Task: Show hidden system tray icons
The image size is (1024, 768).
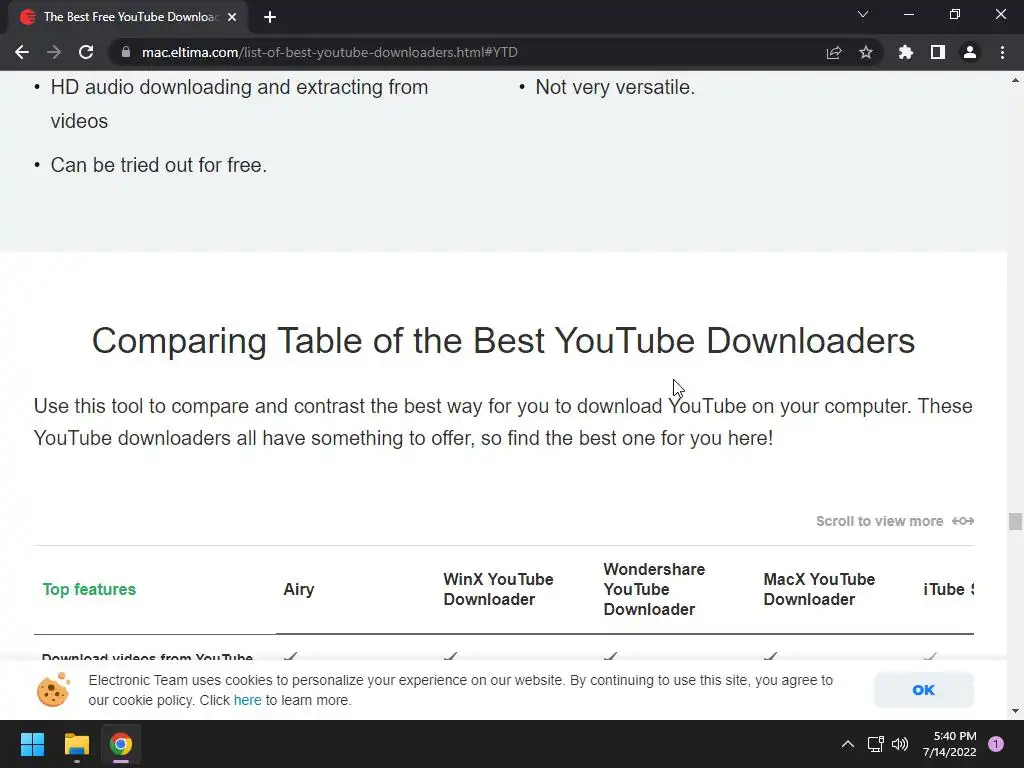Action: 848,744
